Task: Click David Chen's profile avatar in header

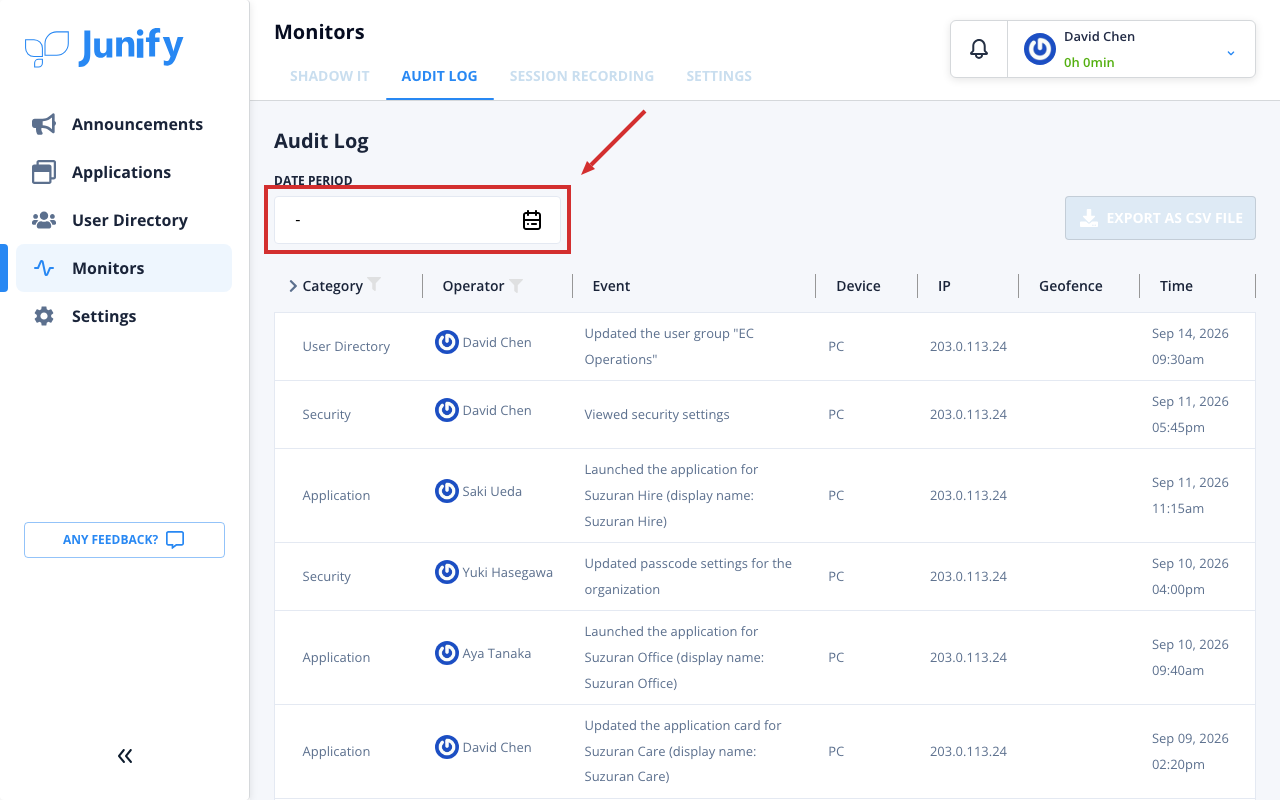Action: click(1040, 49)
